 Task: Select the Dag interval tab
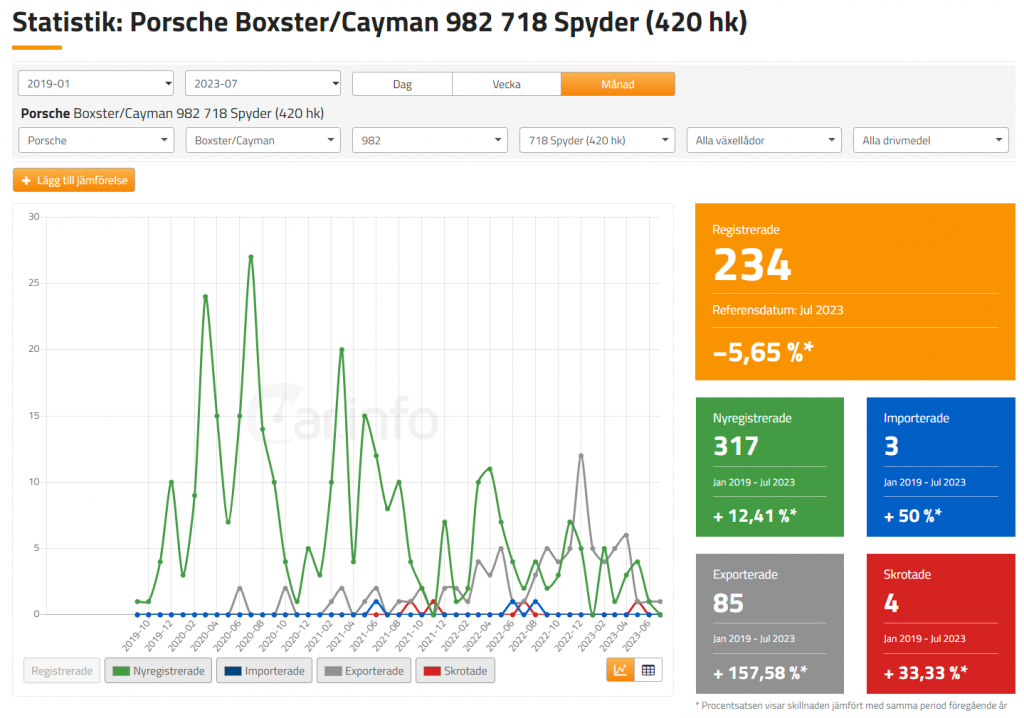pos(402,84)
